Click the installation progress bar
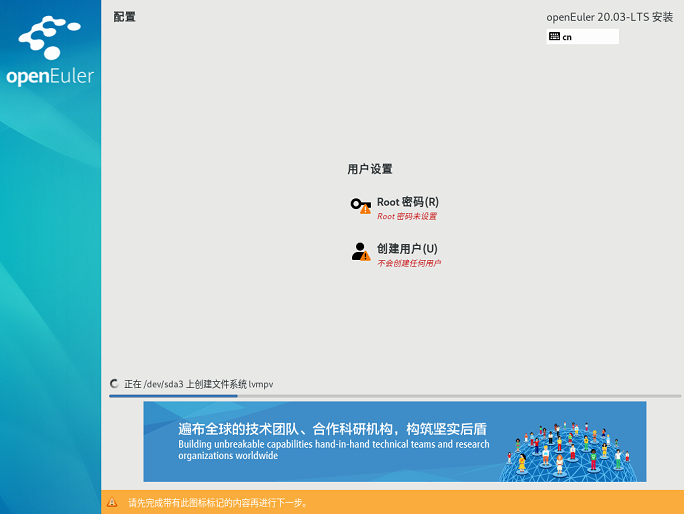 pyautogui.click(x=395, y=396)
